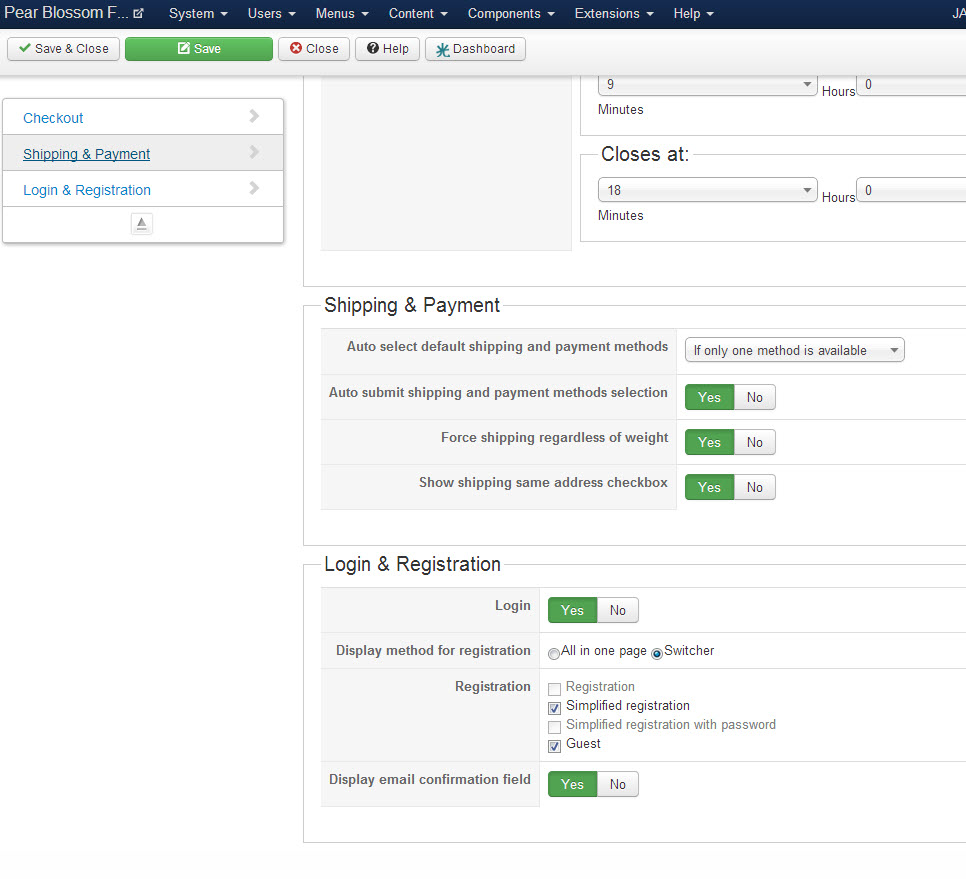This screenshot has height=879, width=966.
Task: Set Display email confirmation field to Yes
Action: [572, 784]
